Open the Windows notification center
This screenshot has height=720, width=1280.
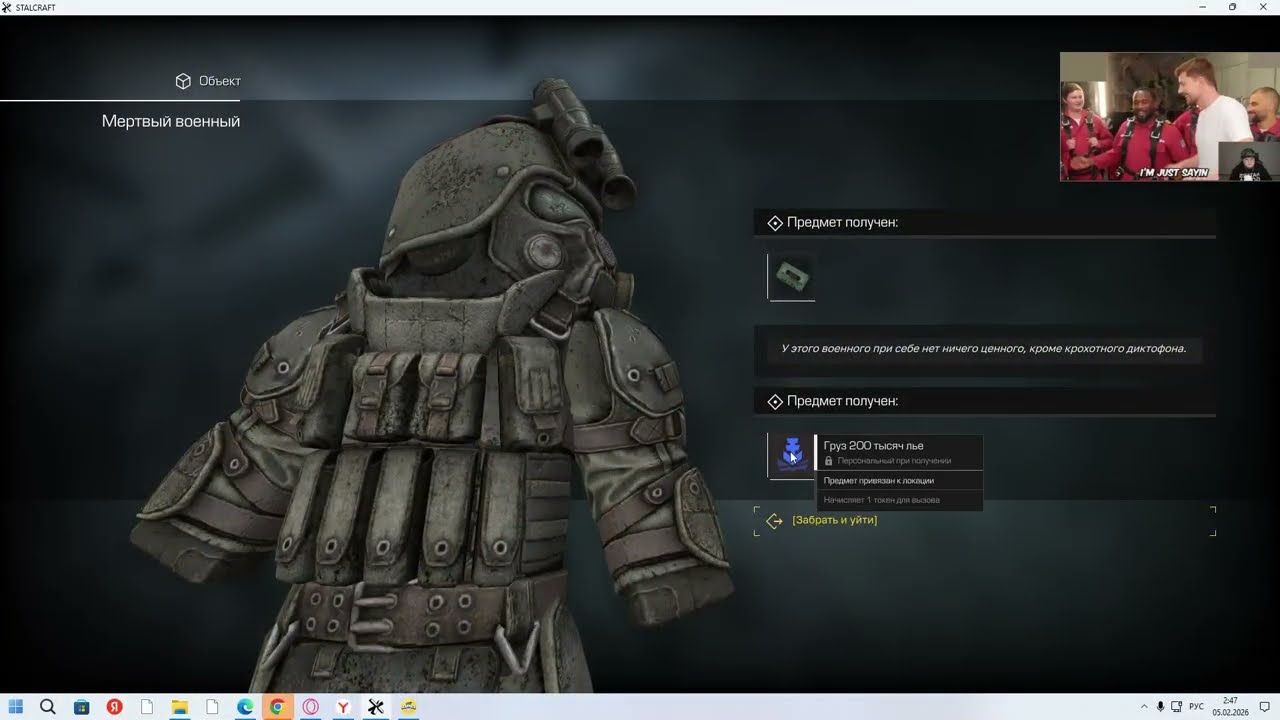(x=1264, y=707)
